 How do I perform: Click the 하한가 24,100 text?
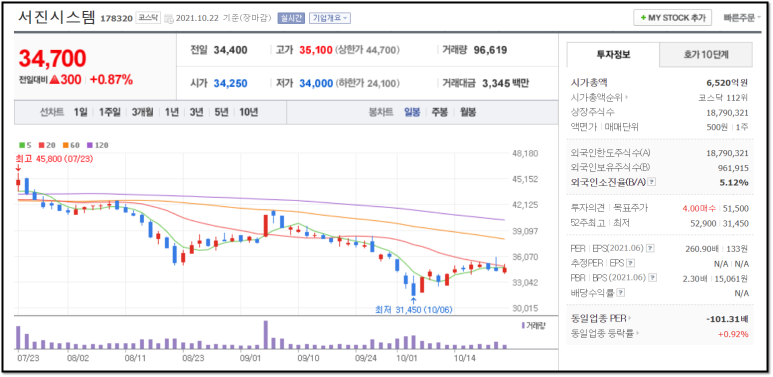(367, 84)
